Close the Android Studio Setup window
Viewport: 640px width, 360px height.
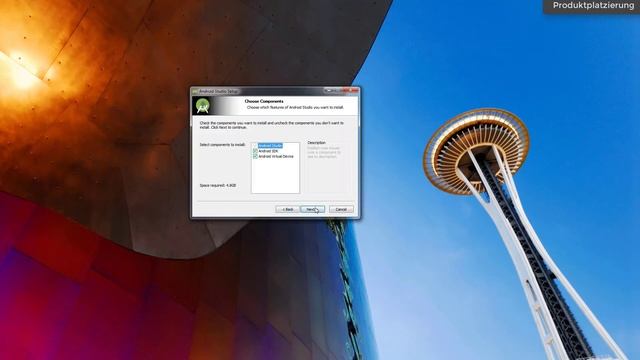(351, 91)
